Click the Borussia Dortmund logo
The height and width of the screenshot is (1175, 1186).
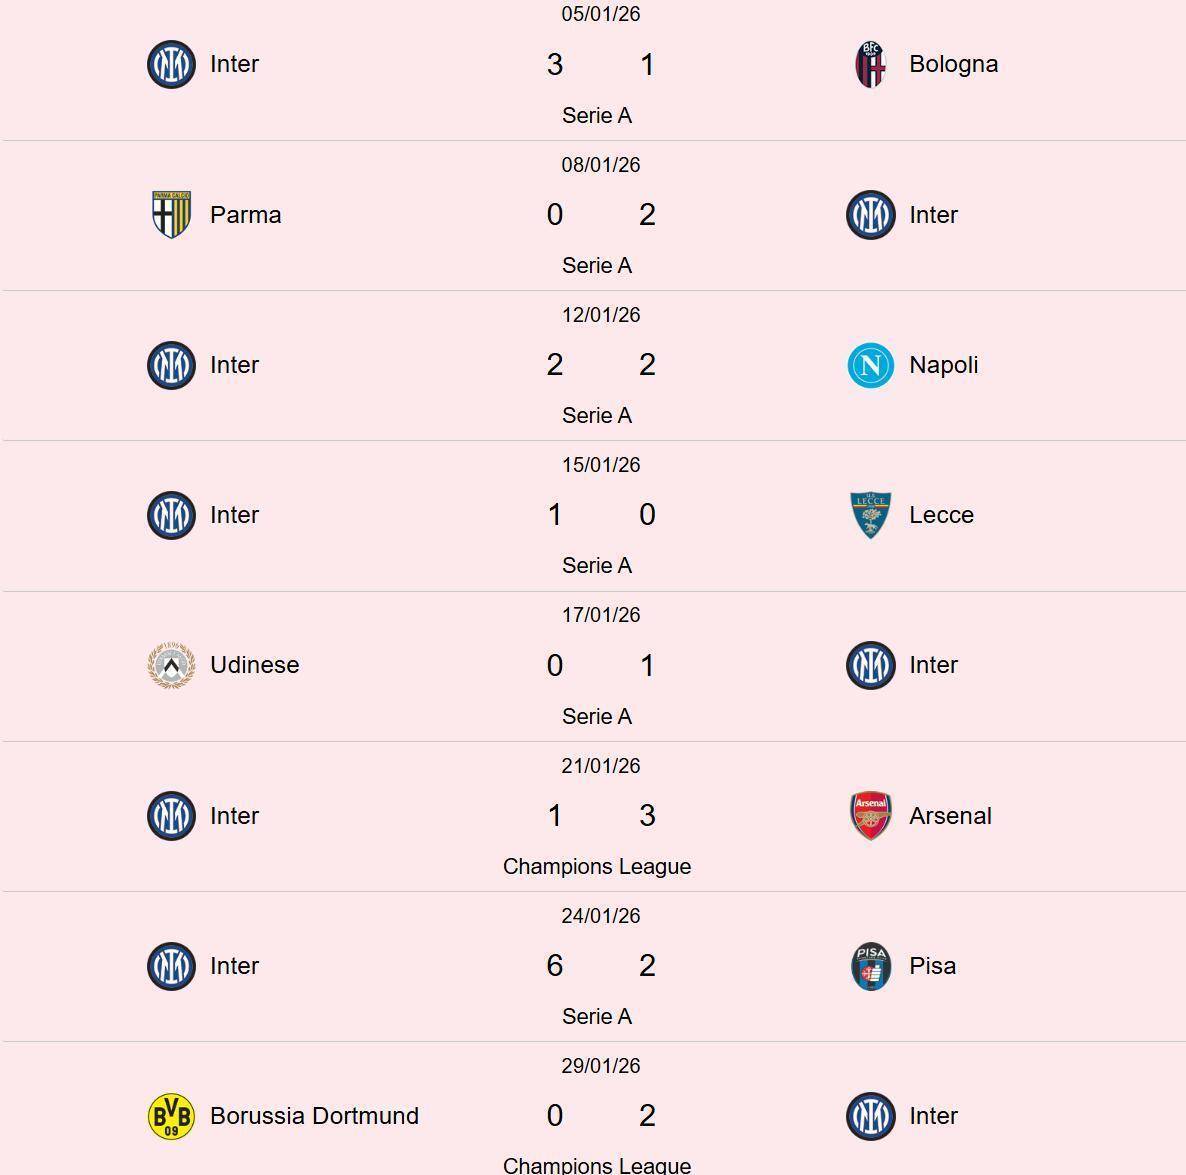click(x=171, y=1116)
